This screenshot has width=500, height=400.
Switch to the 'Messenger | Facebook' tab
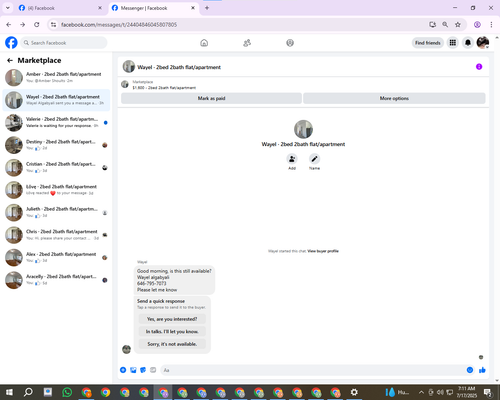(153, 8)
